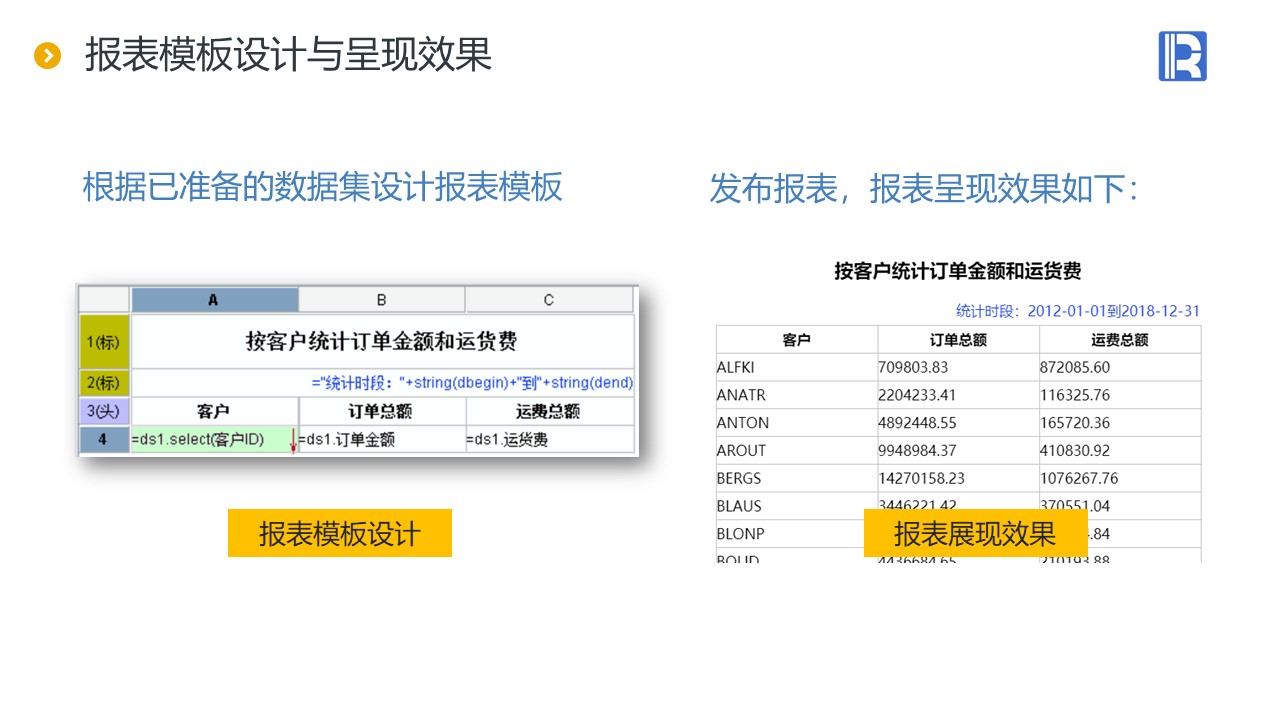1280x720 pixels.
Task: Select row header 1(标)
Action: (104, 342)
